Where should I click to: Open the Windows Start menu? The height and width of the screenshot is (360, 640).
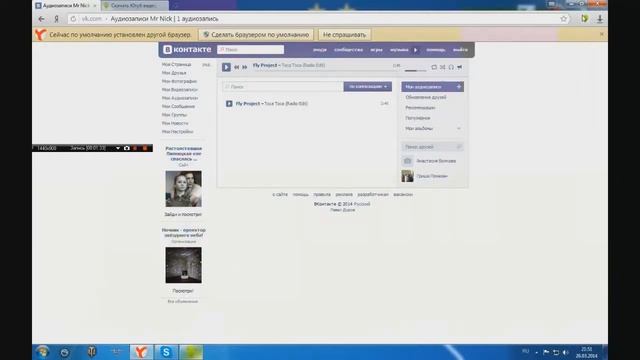click(x=42, y=352)
